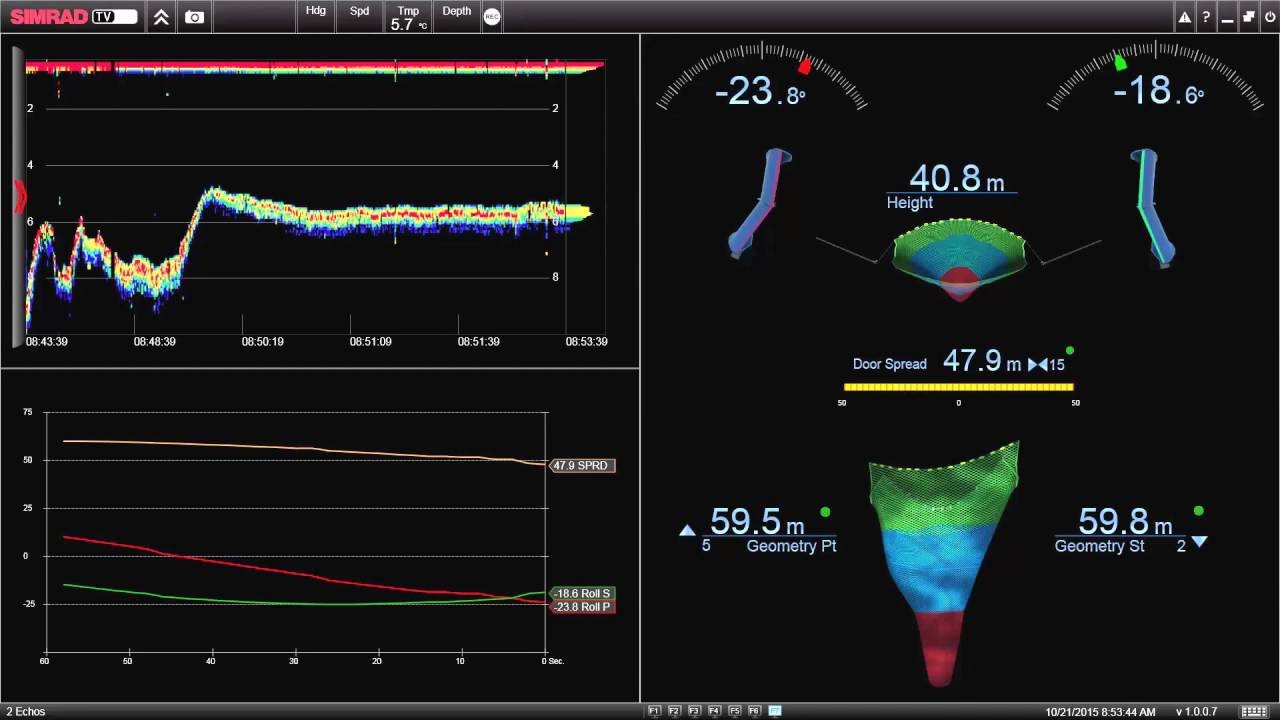Click the REC recording icon
Image resolution: width=1280 pixels, height=720 pixels.
(493, 16)
